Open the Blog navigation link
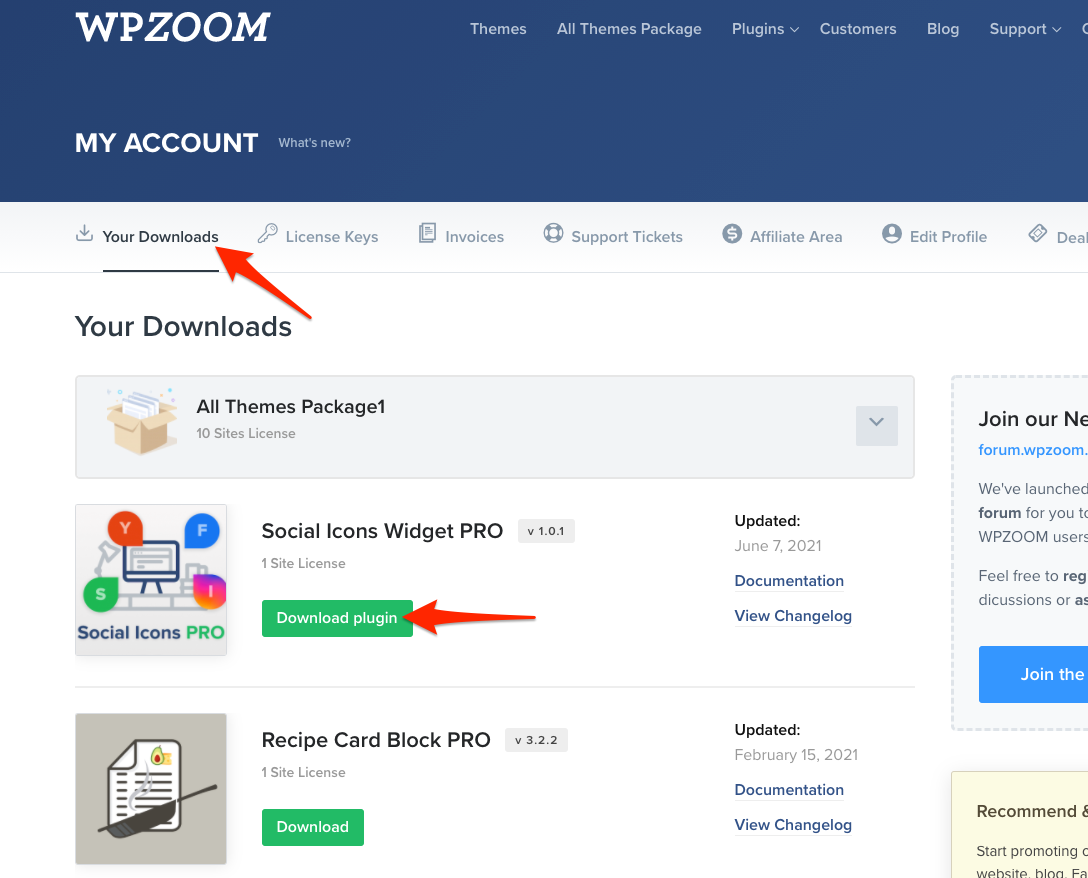 point(942,29)
